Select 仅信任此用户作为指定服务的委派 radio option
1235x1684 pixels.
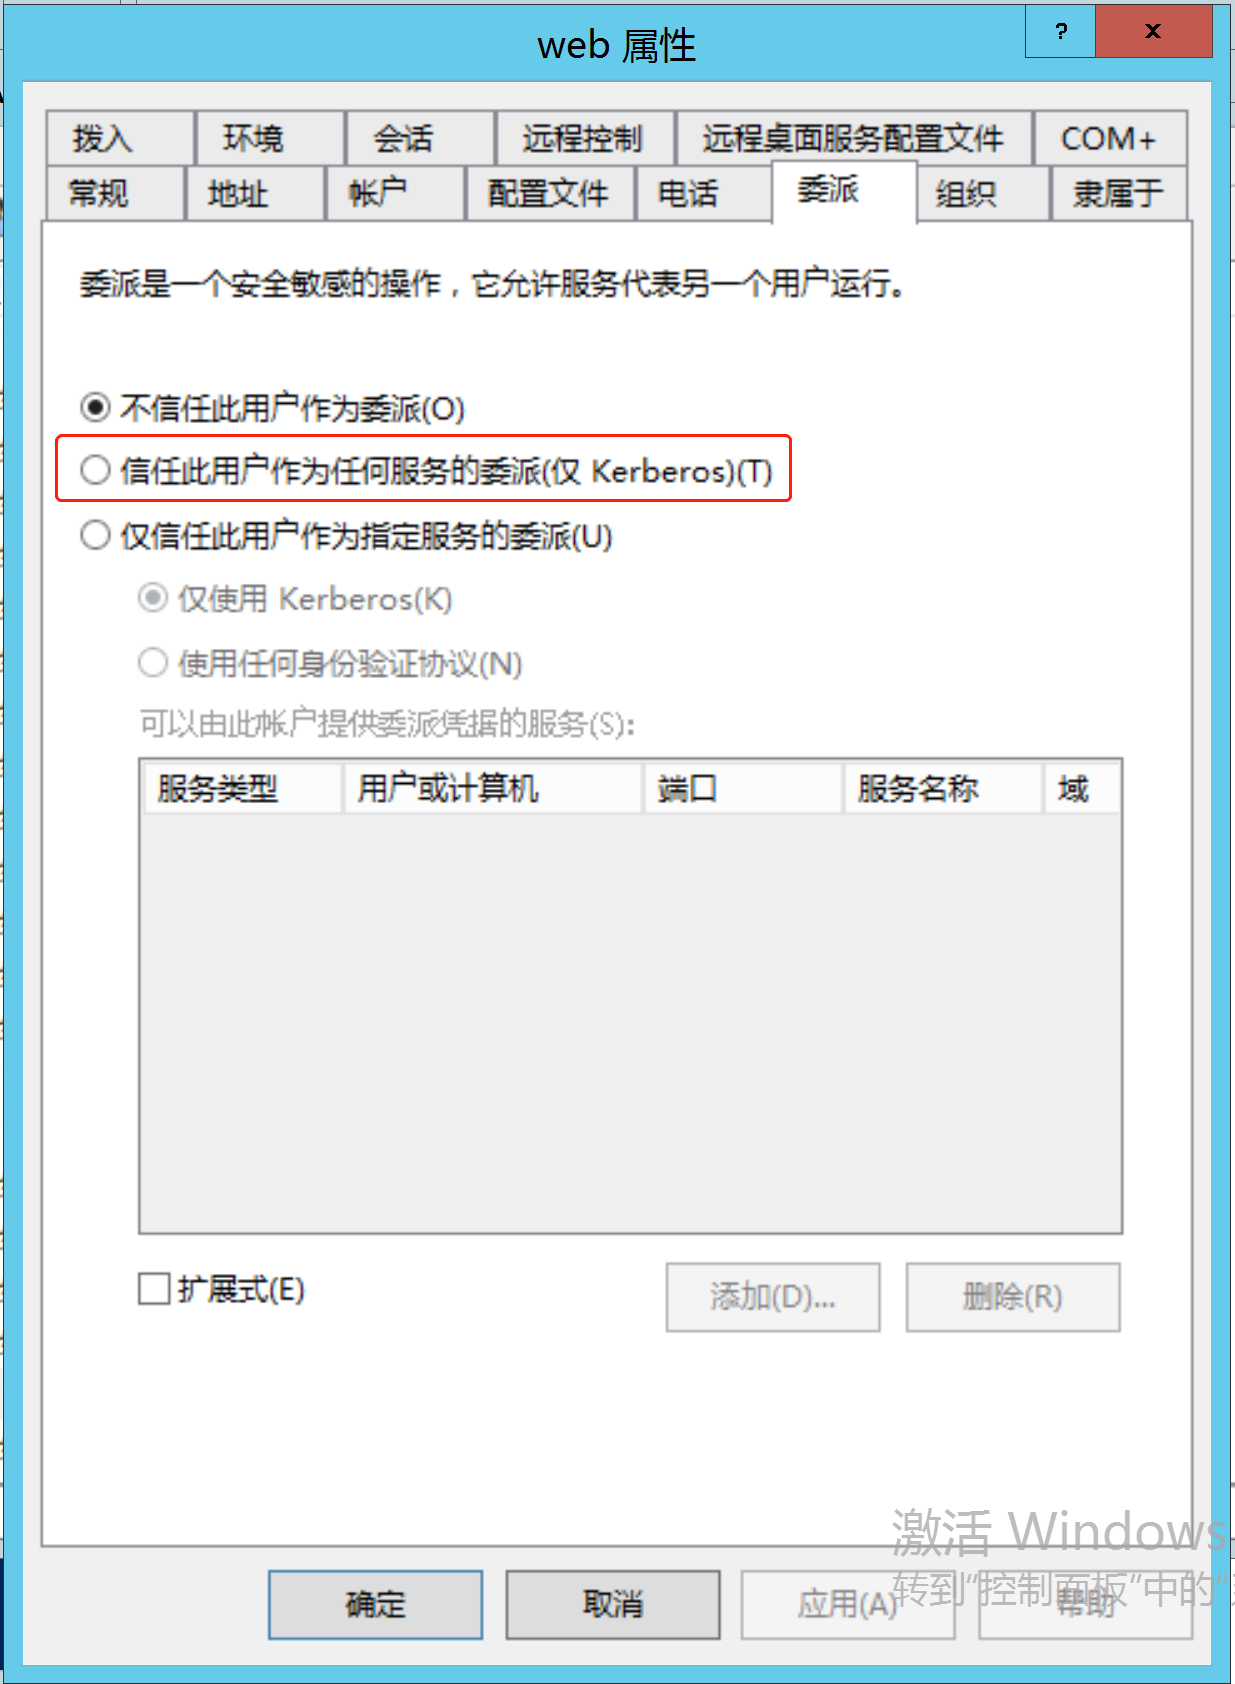(346, 536)
